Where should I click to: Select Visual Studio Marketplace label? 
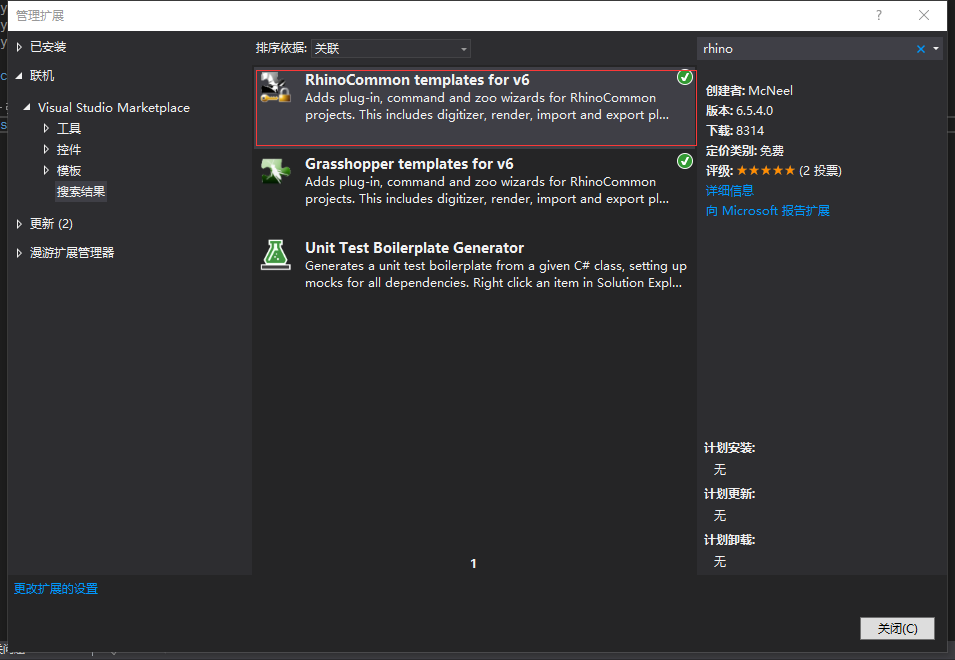(114, 108)
